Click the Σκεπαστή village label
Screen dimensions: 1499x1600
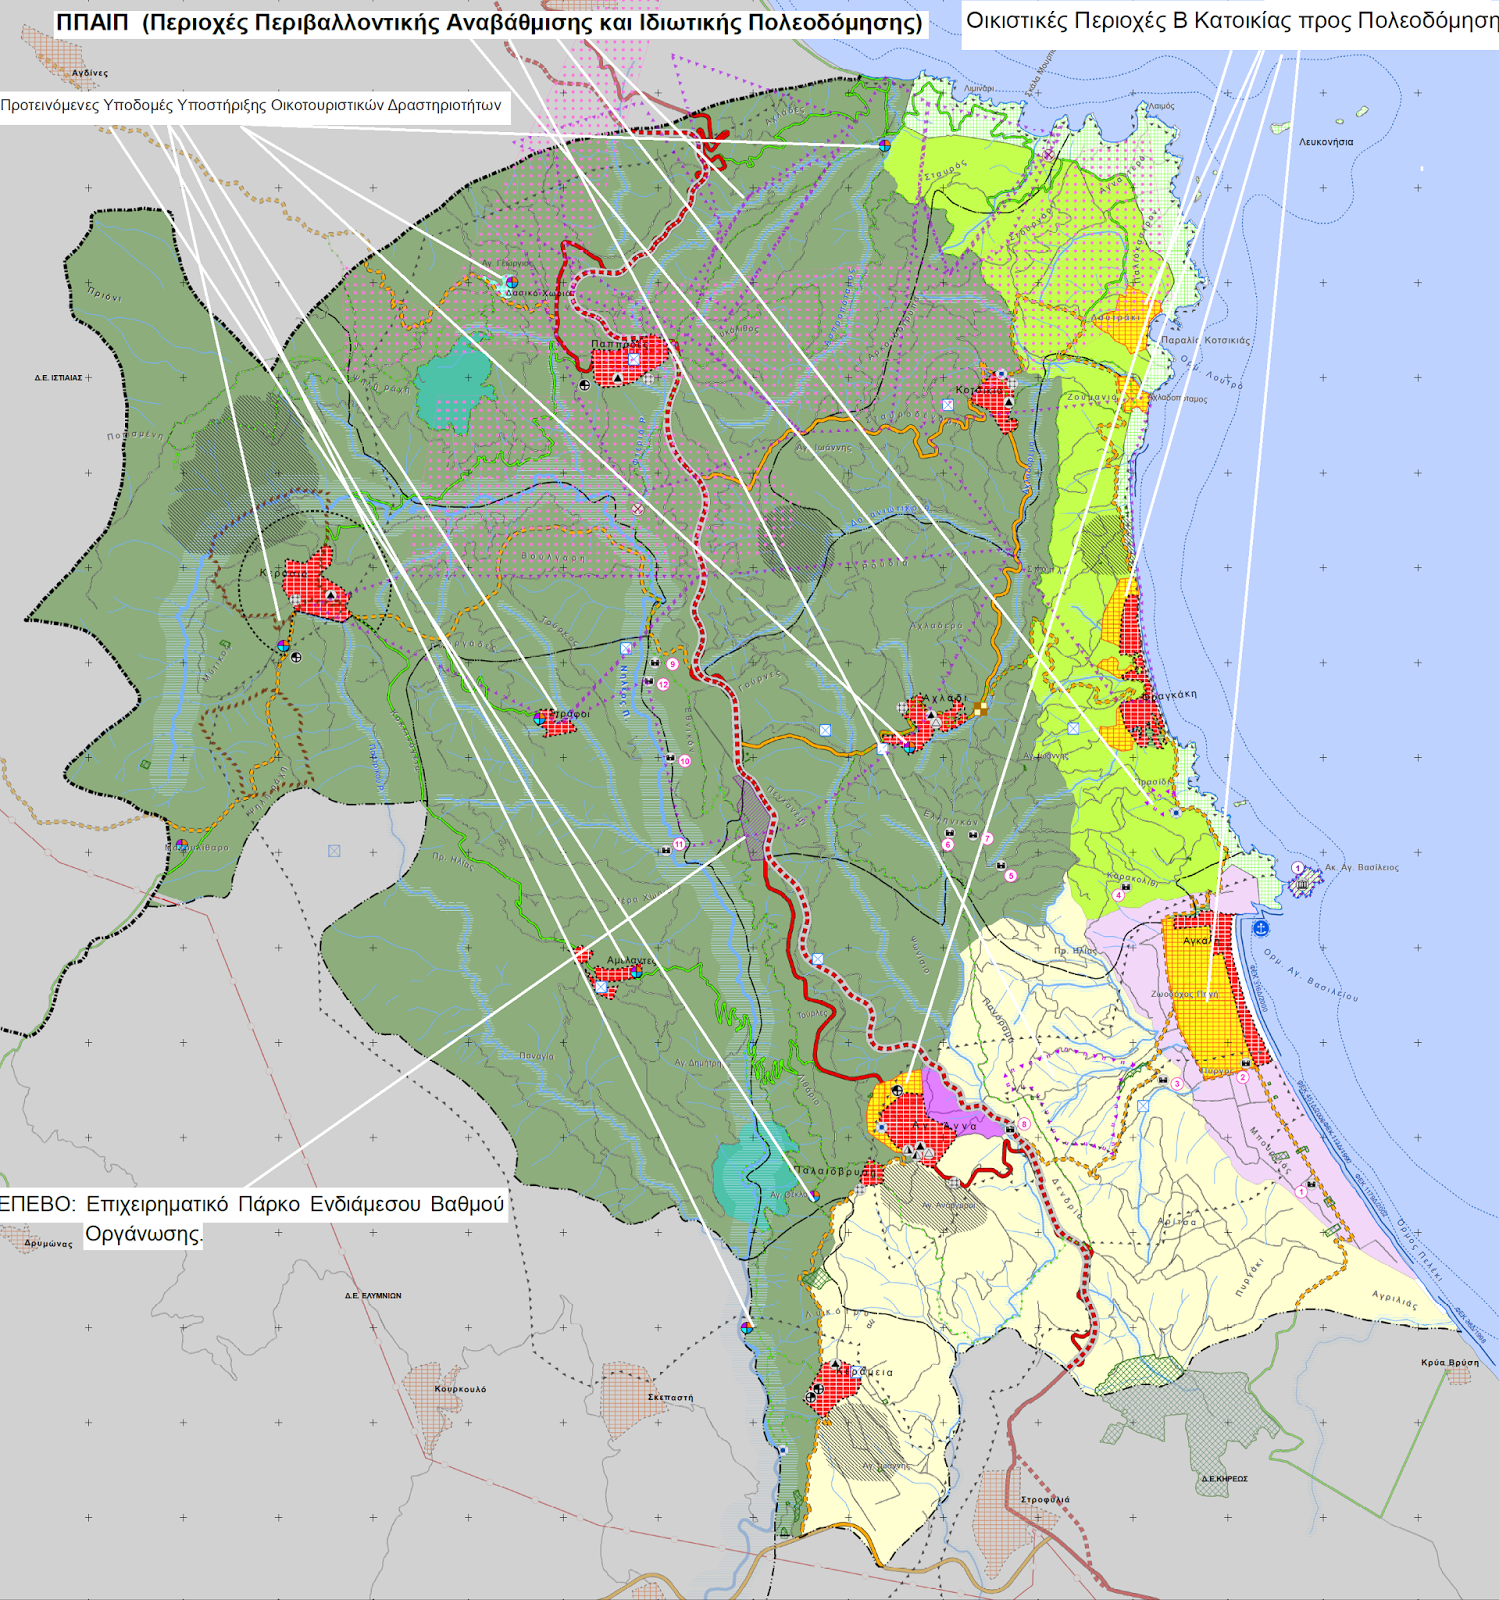pos(670,1397)
